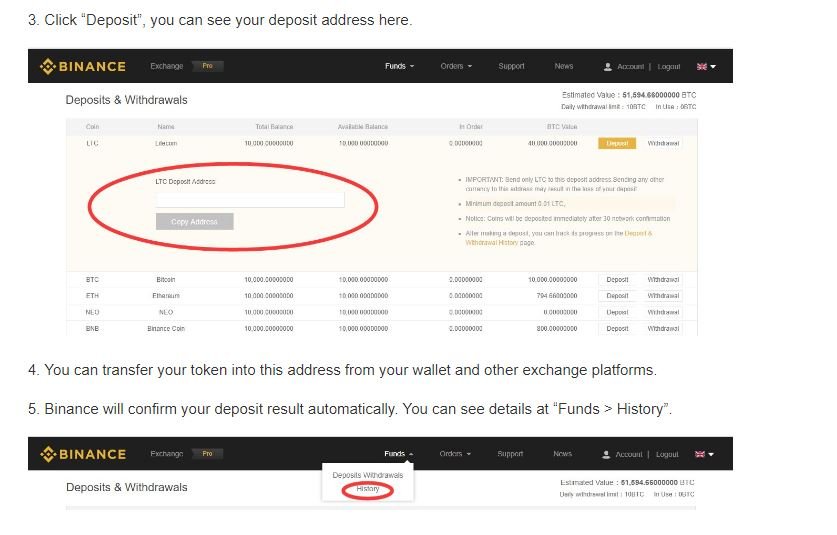
Task: Open language flag dropdown in step 3 screenshot
Action: [706, 67]
